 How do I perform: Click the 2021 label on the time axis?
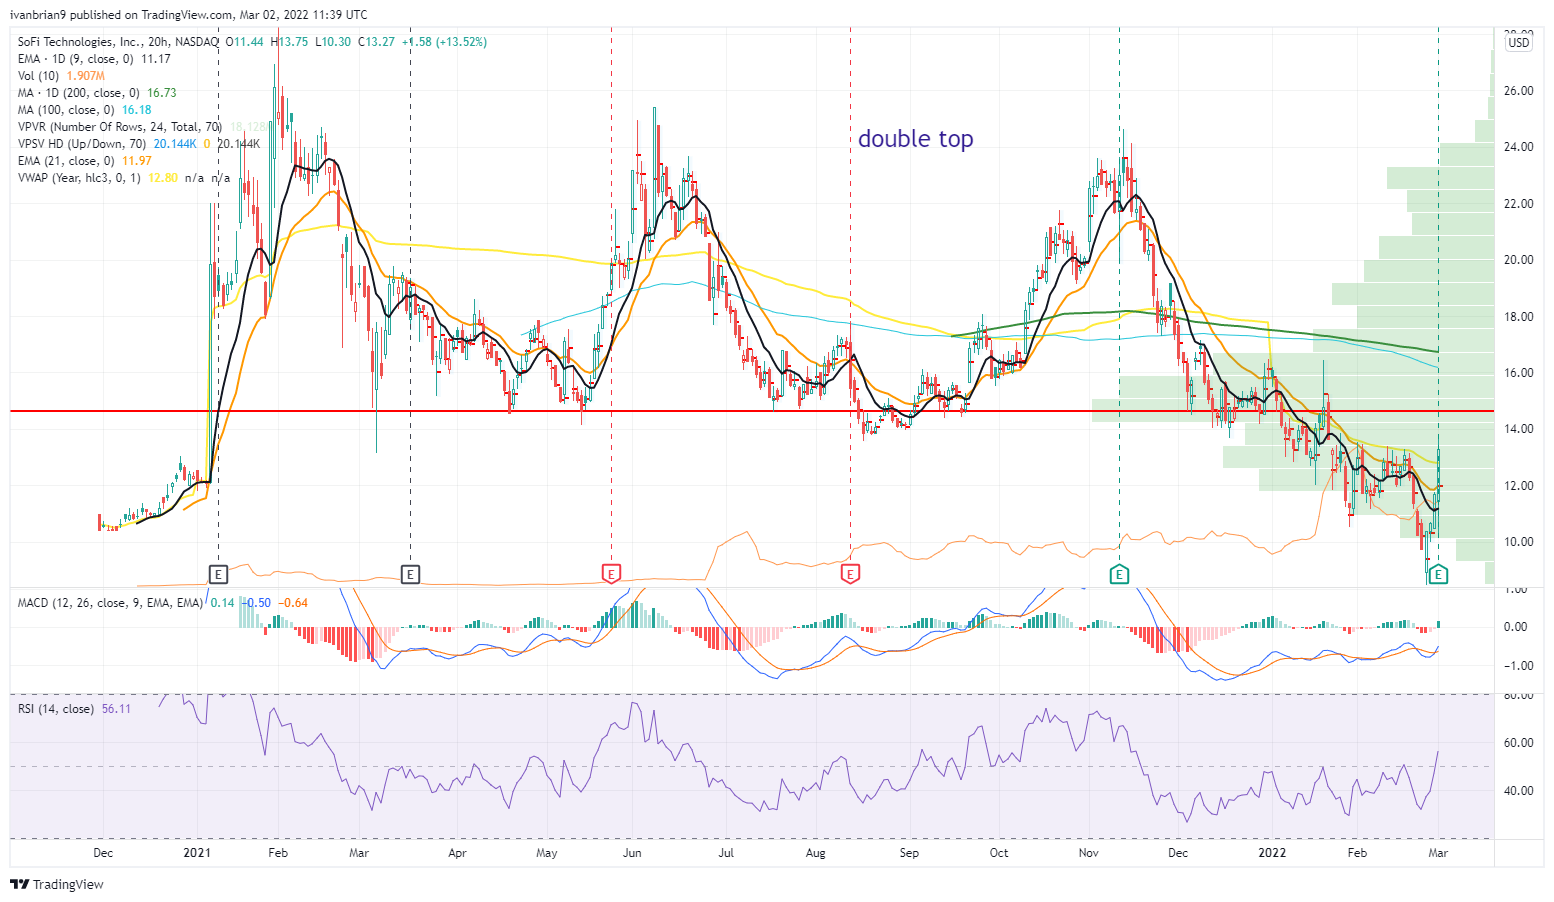coord(197,853)
